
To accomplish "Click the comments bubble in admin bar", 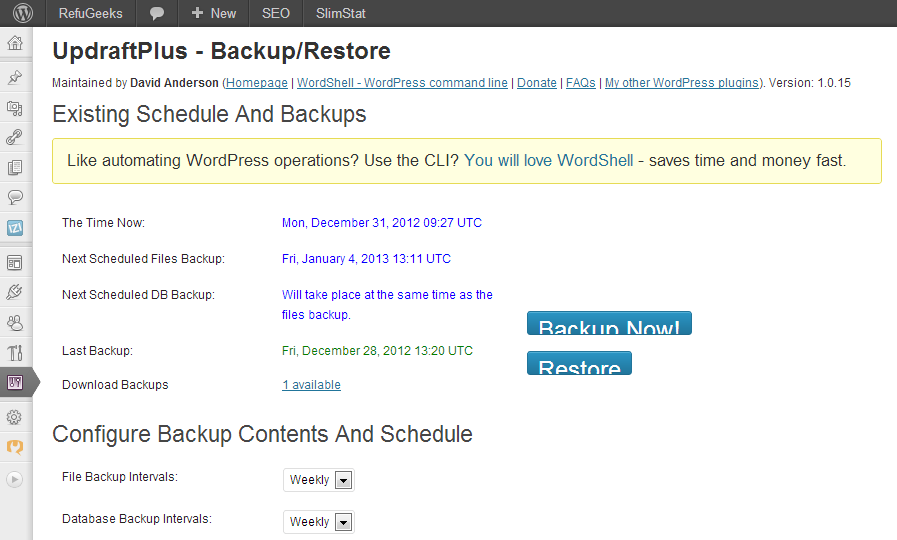I will 157,13.
